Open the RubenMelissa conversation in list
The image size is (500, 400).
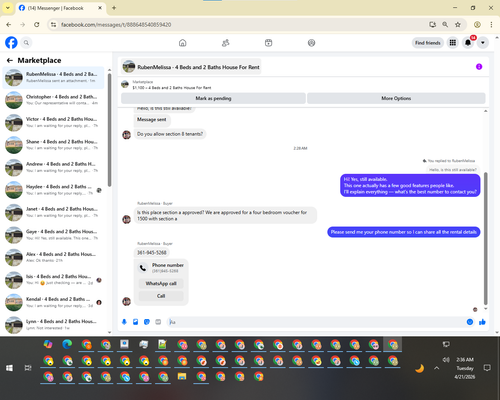tap(53, 77)
